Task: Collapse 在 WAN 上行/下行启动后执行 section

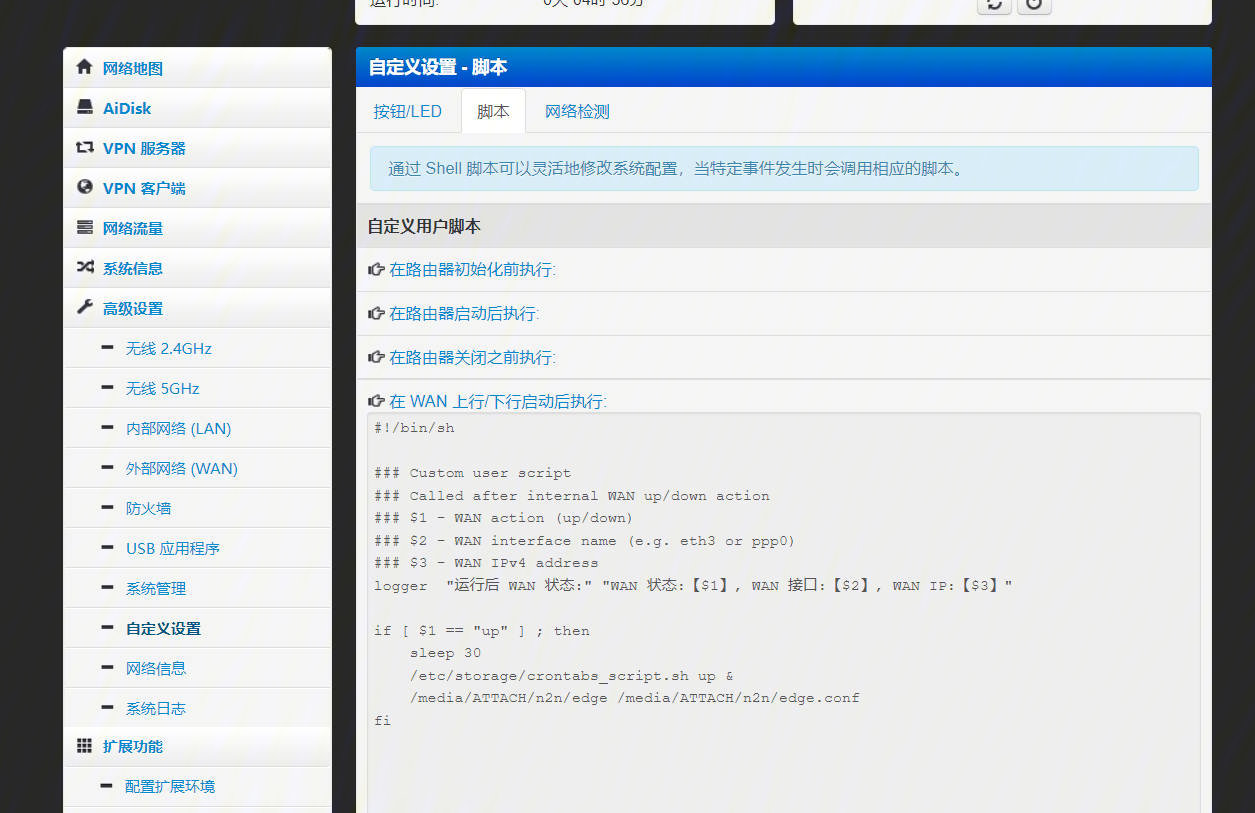Action: point(487,401)
